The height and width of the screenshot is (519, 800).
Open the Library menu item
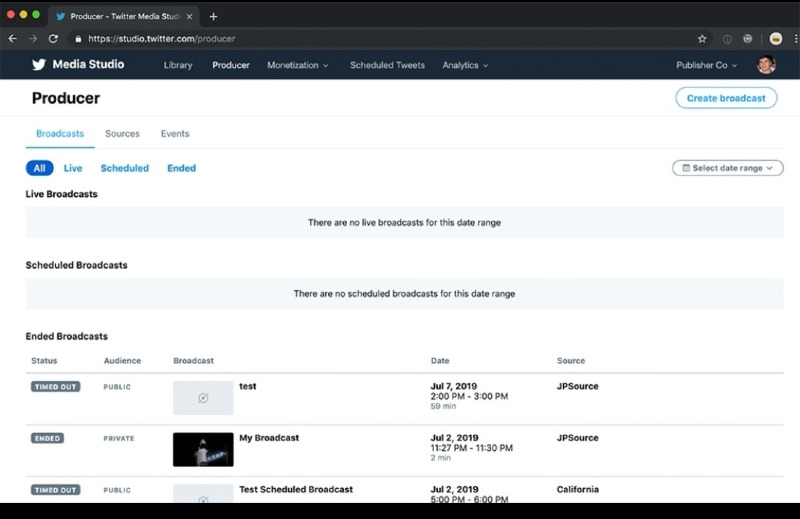(178, 65)
